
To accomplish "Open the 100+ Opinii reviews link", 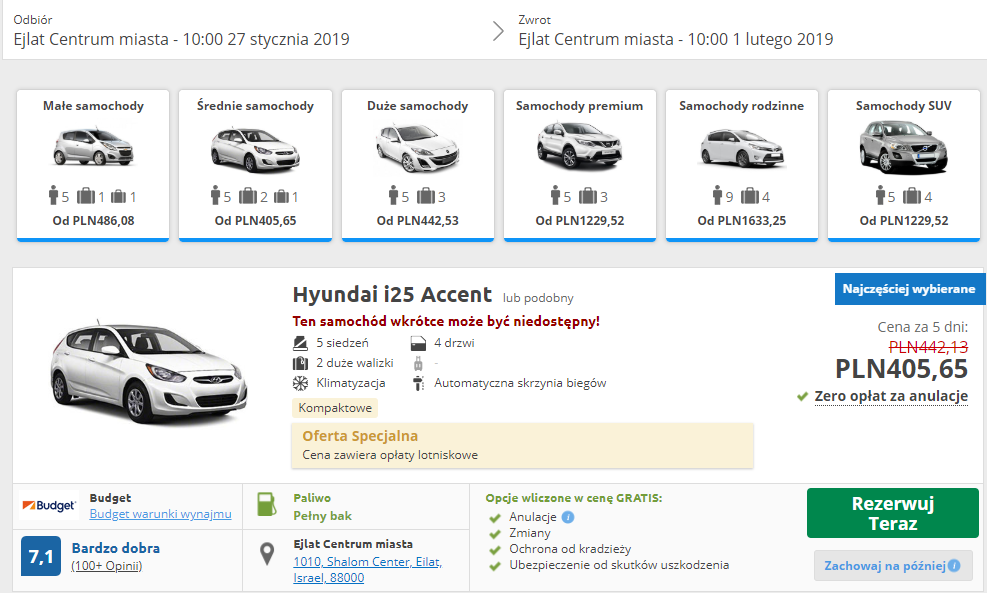I will point(107,566).
